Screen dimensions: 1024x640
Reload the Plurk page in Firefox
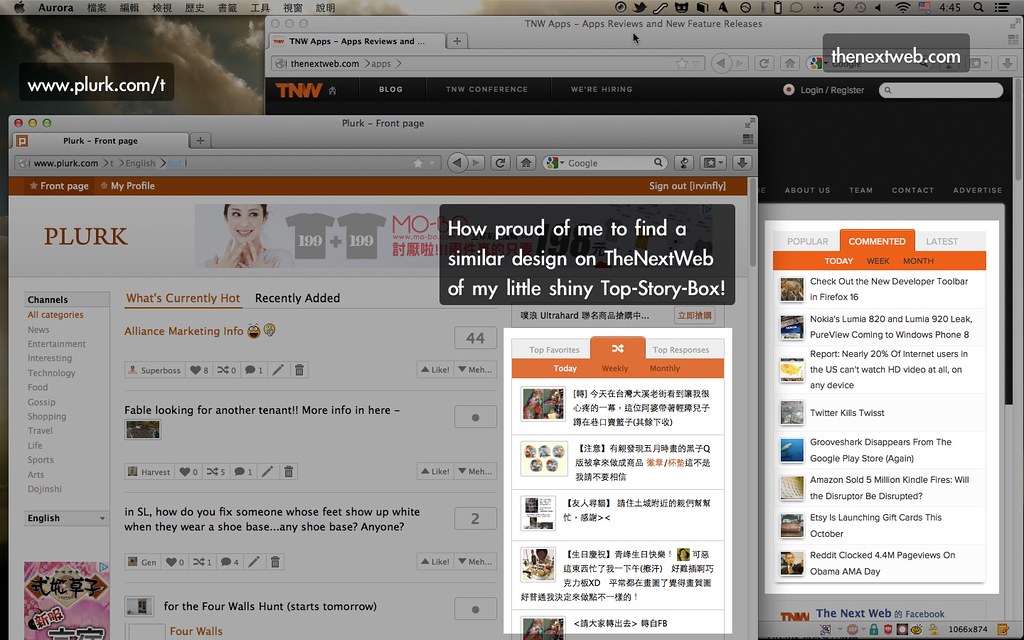coord(502,162)
